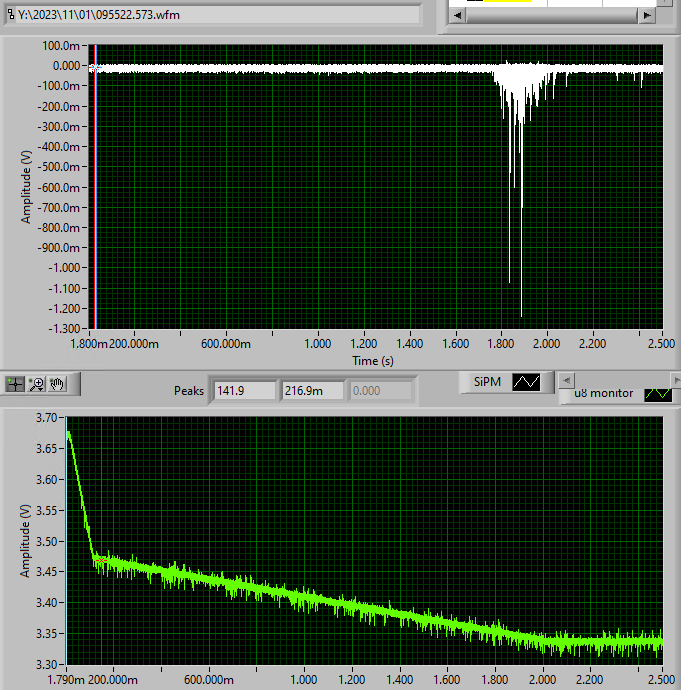Open the SiPM plot line style icon

[526, 381]
